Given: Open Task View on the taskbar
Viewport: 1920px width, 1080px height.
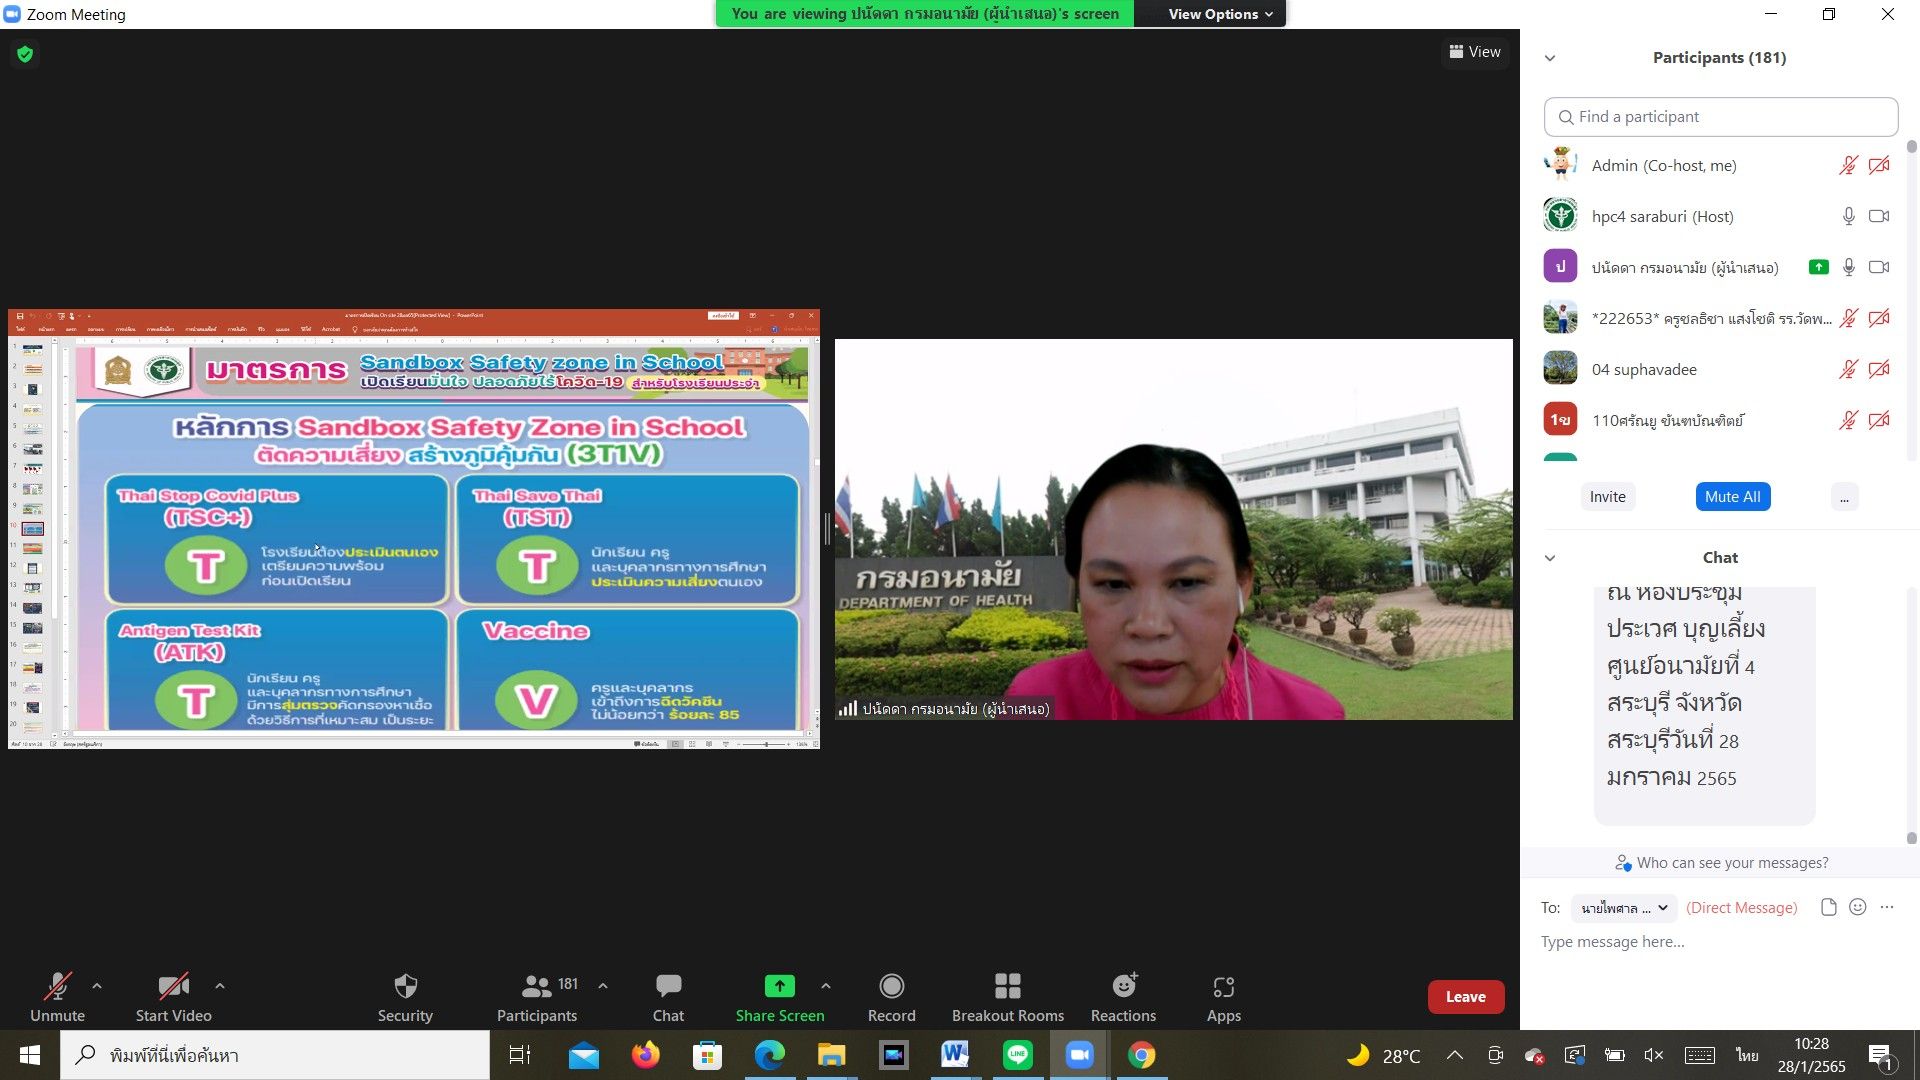Looking at the screenshot, I should 520,1055.
